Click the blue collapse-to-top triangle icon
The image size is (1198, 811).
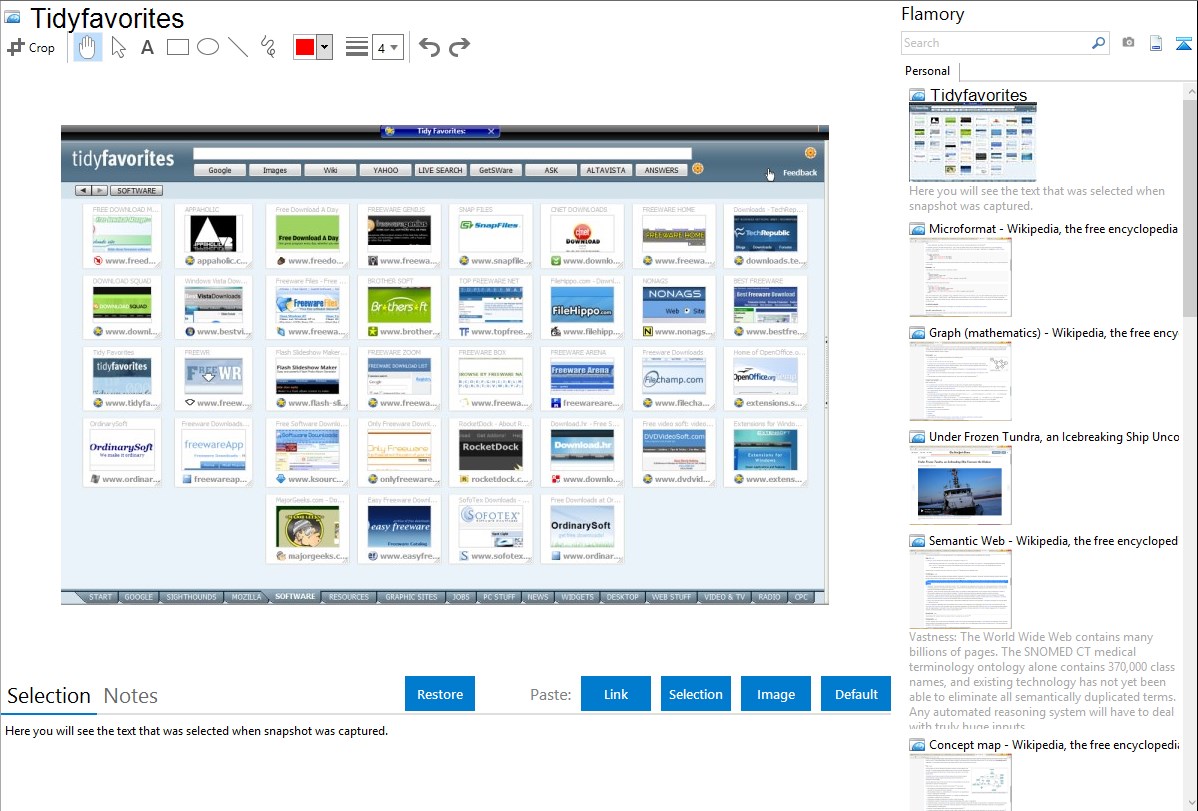pos(1183,44)
